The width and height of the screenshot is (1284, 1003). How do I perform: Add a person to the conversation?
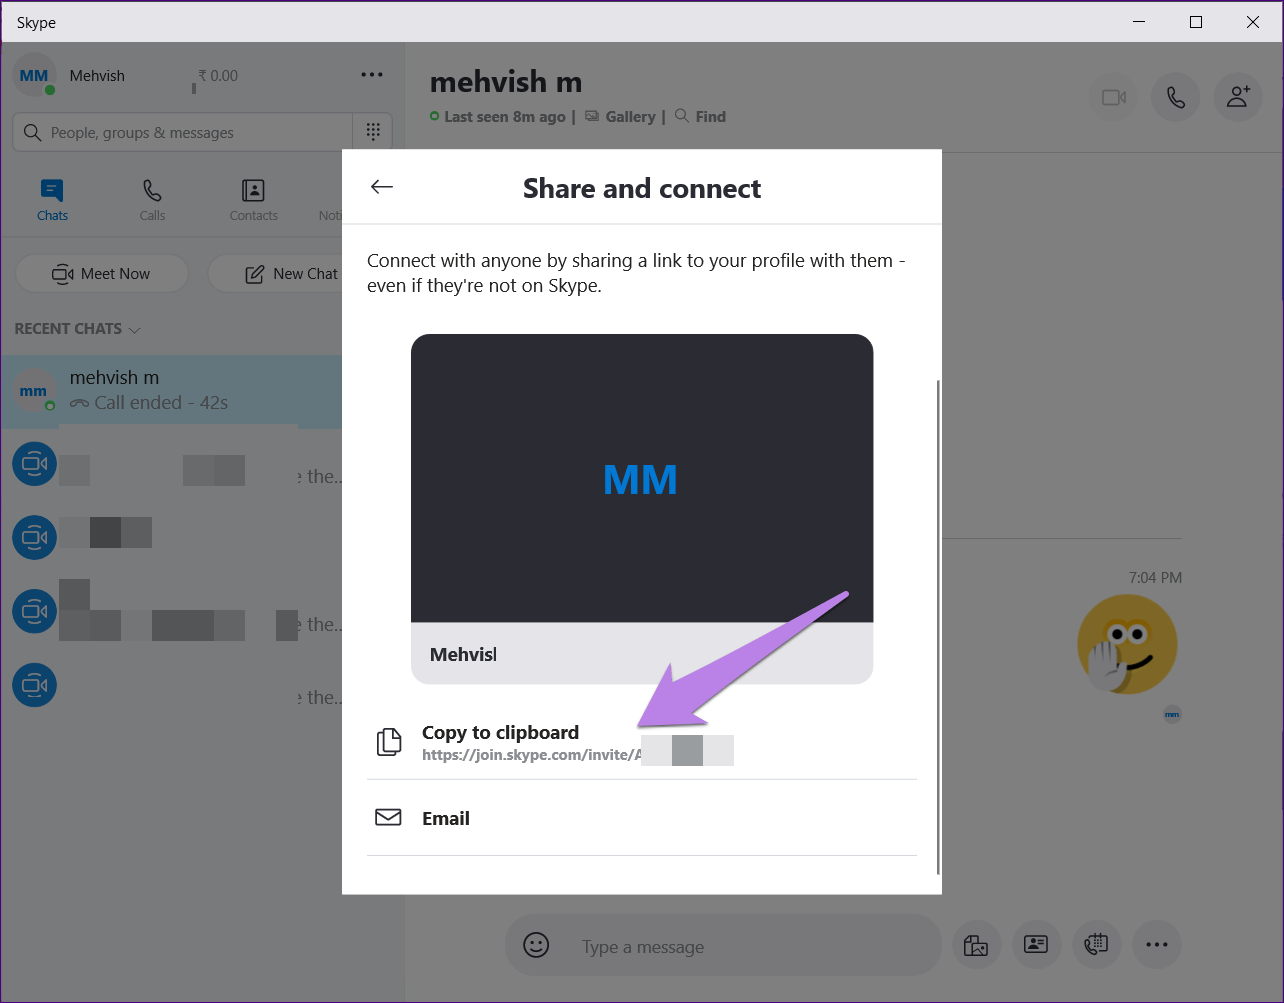pos(1238,97)
